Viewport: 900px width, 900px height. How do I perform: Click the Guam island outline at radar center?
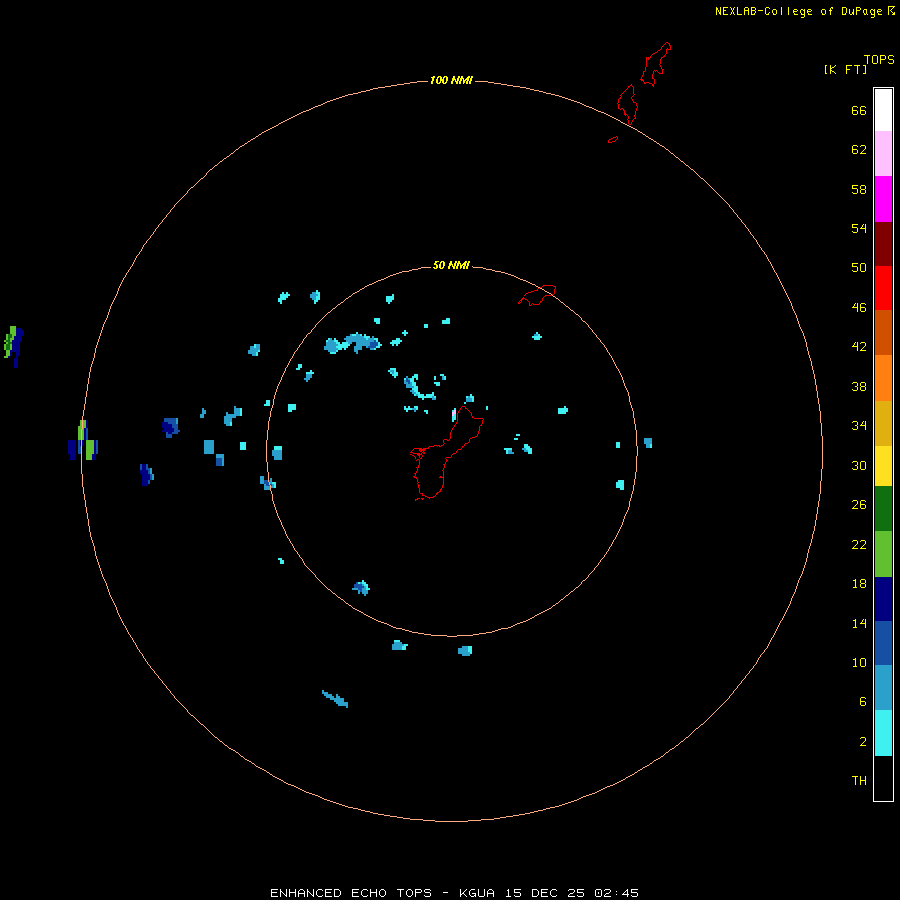pyautogui.click(x=445, y=453)
